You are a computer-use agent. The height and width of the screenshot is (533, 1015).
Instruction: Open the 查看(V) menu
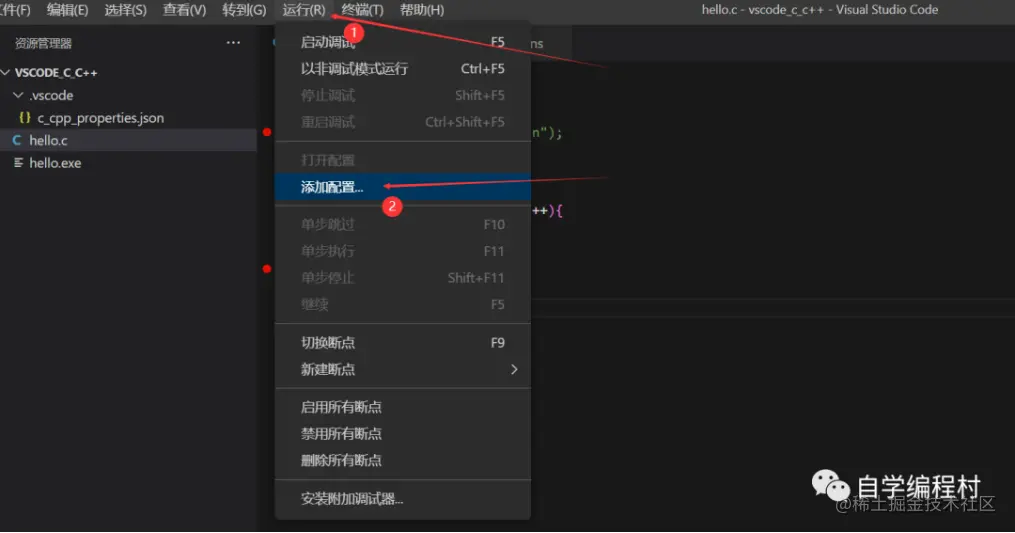coord(184,10)
